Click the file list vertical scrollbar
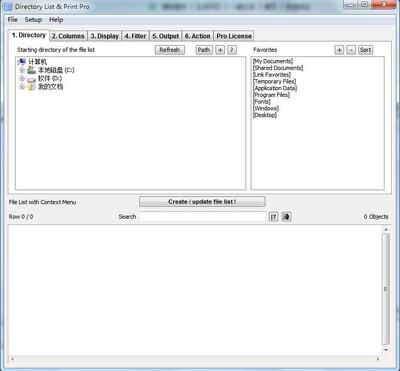 386,289
